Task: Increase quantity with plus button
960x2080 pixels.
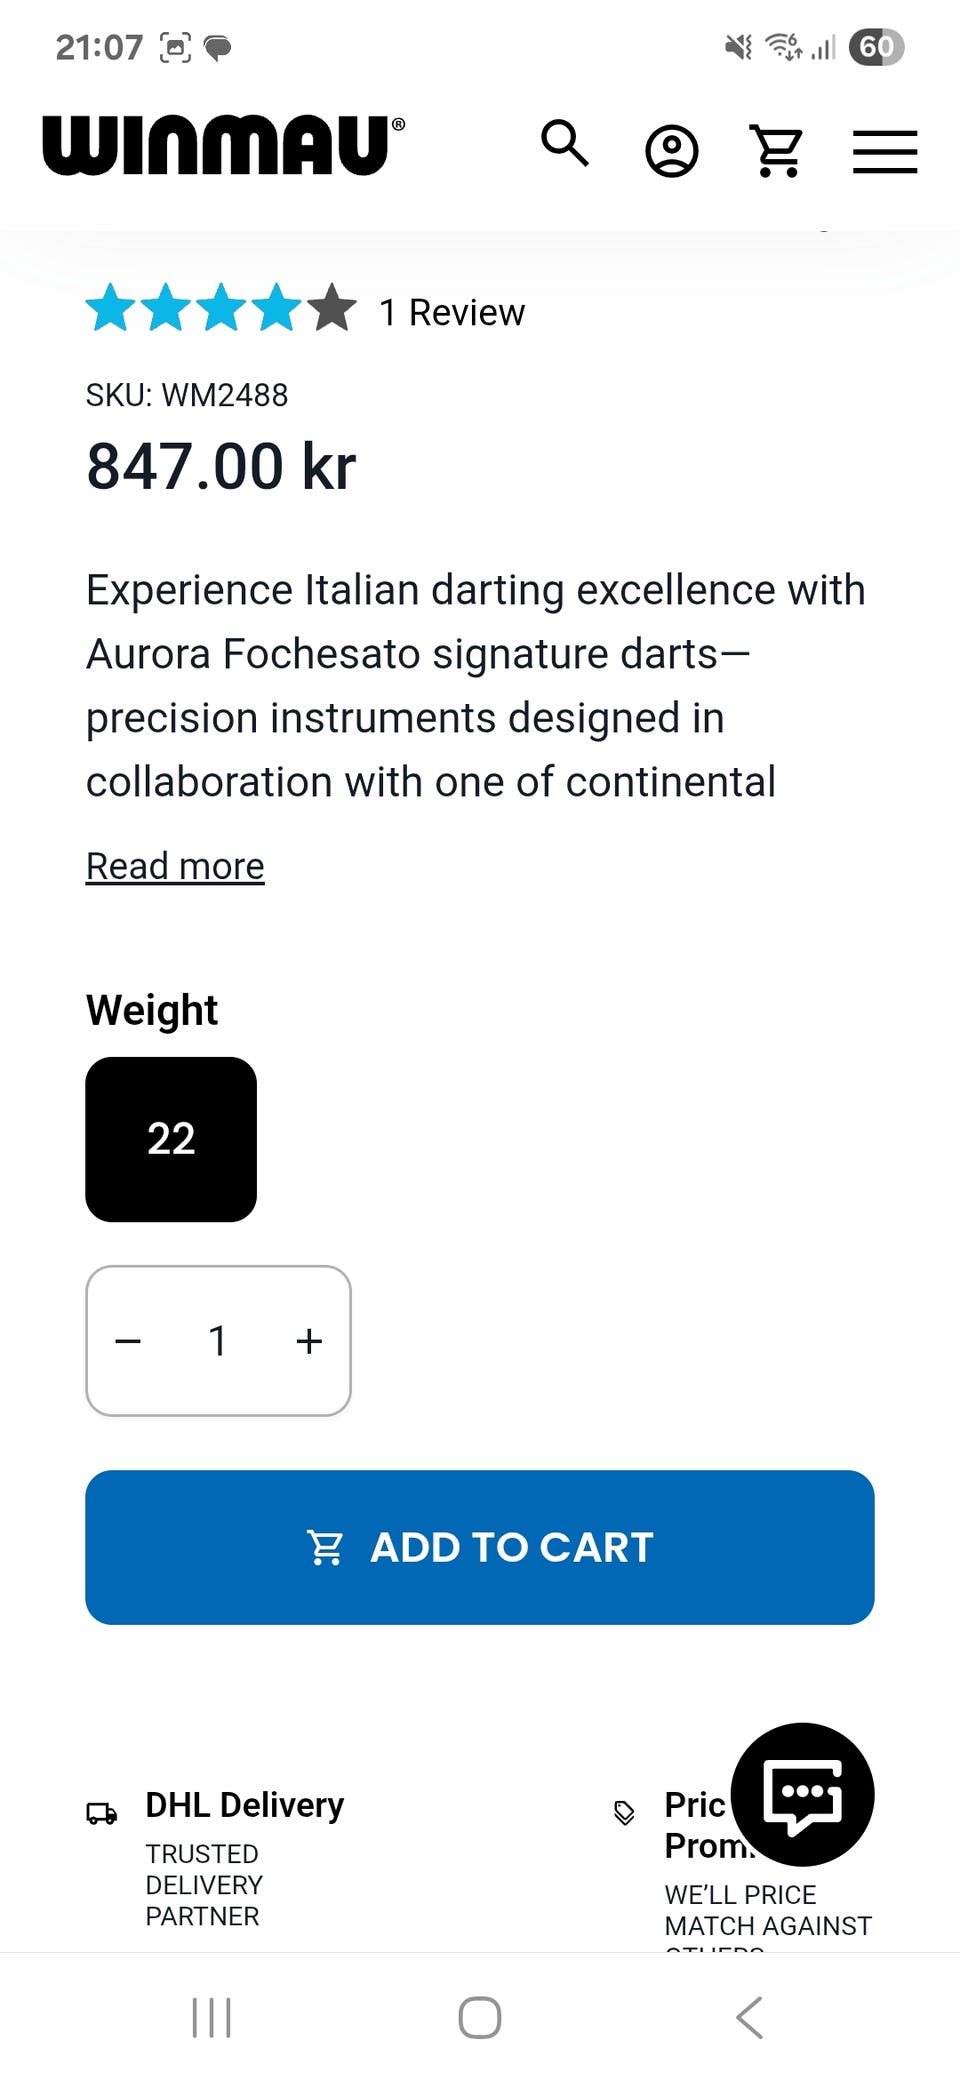Action: [309, 1341]
